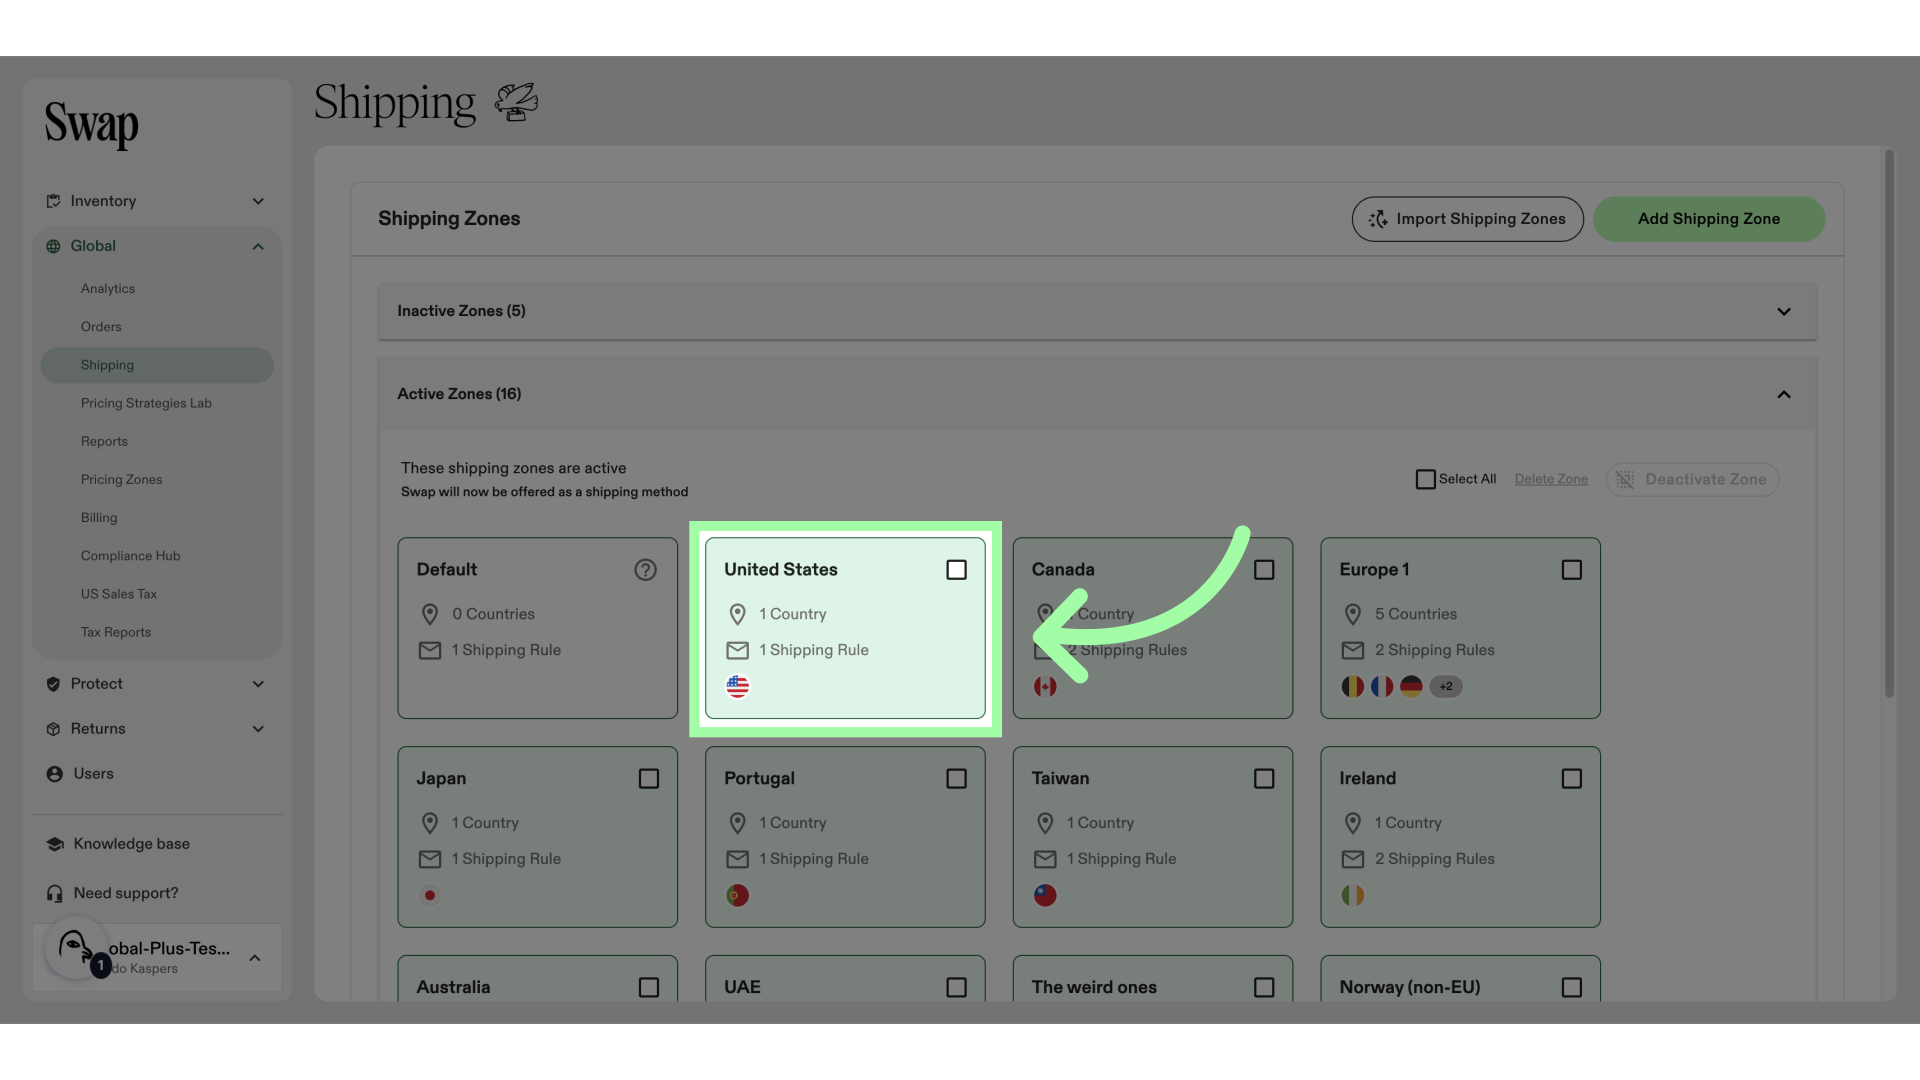Click the Protect shield icon

tap(53, 684)
